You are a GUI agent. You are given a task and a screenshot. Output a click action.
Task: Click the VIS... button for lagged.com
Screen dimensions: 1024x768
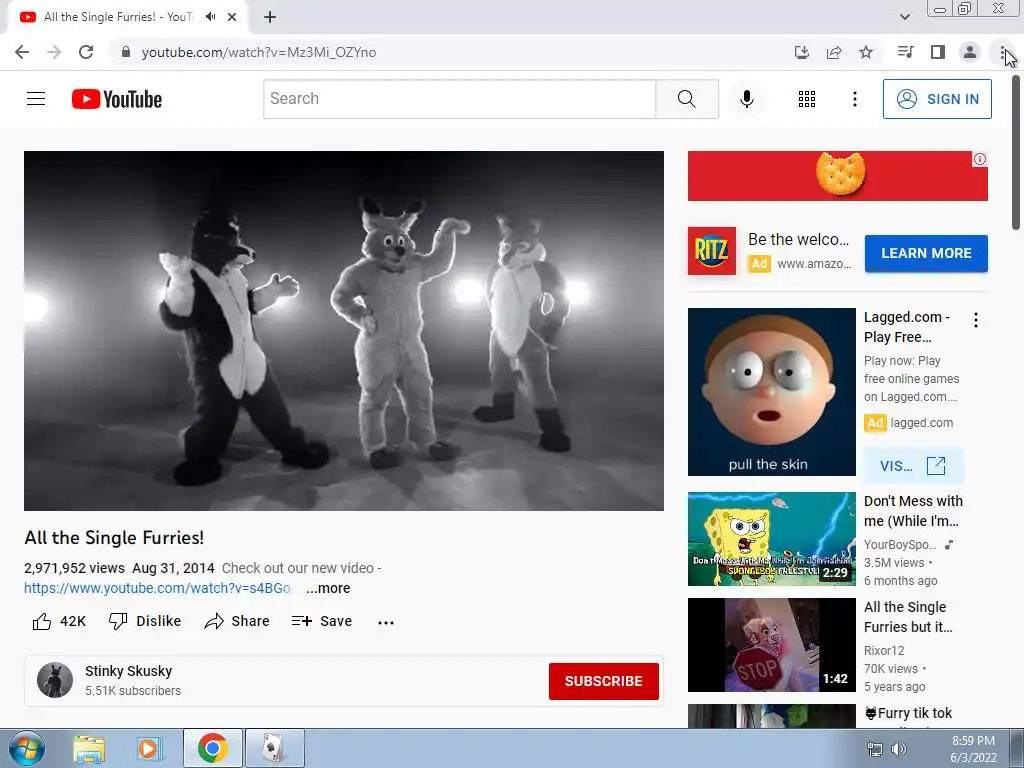click(x=913, y=466)
